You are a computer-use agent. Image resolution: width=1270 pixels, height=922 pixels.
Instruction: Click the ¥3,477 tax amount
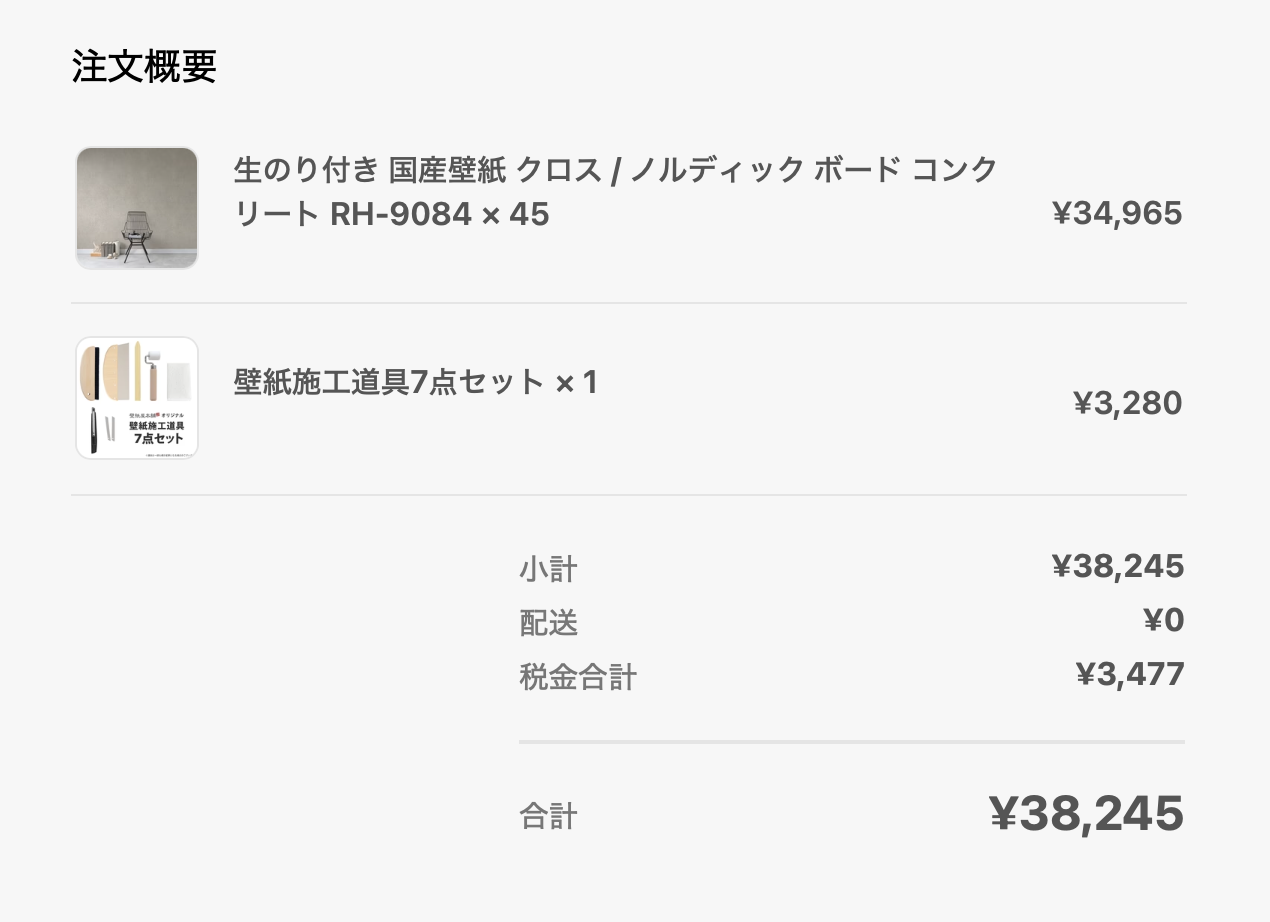pos(1130,675)
